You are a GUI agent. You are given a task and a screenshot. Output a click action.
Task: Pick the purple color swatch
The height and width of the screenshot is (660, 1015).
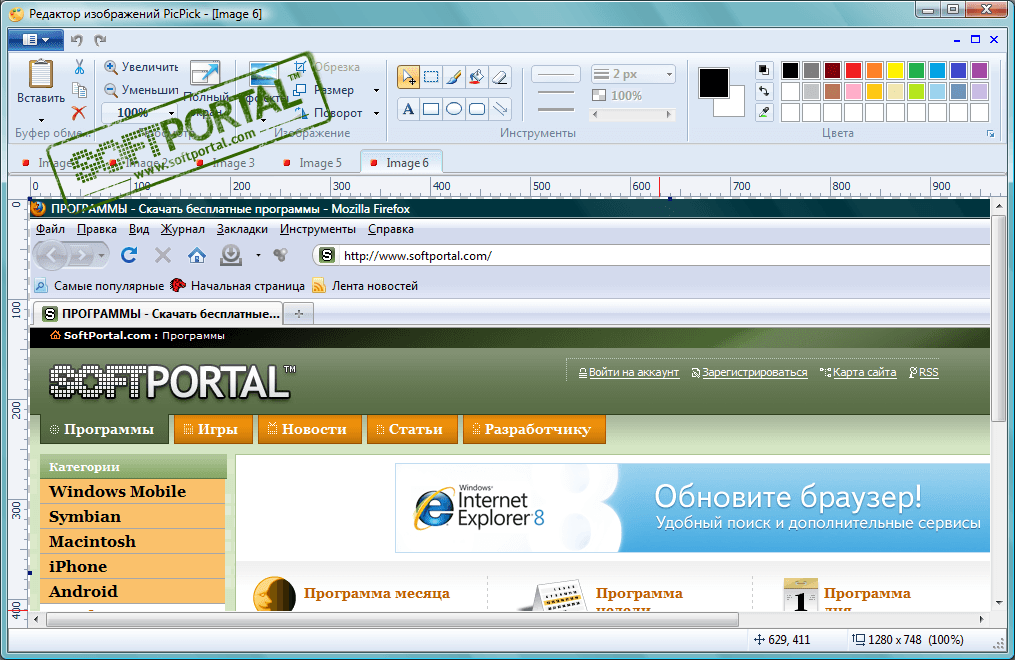click(979, 70)
